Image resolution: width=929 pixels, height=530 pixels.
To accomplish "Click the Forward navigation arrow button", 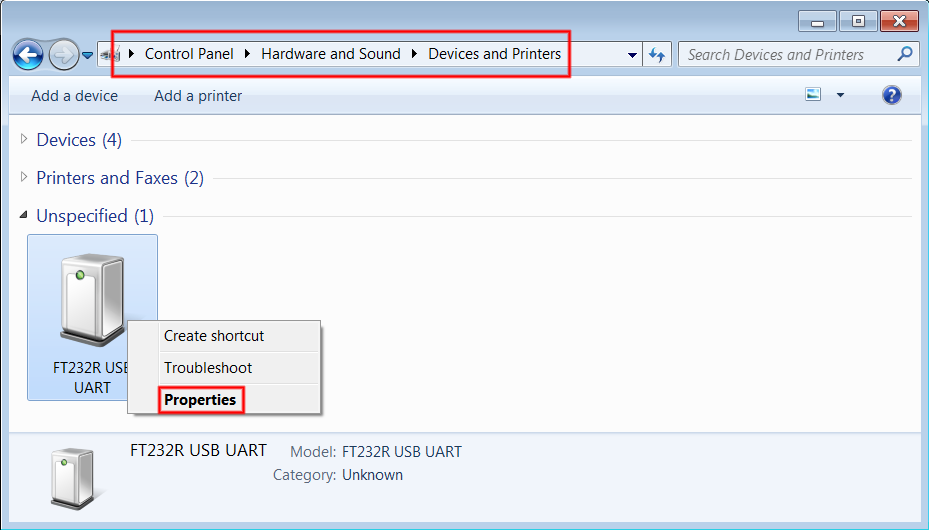I will click(x=63, y=55).
